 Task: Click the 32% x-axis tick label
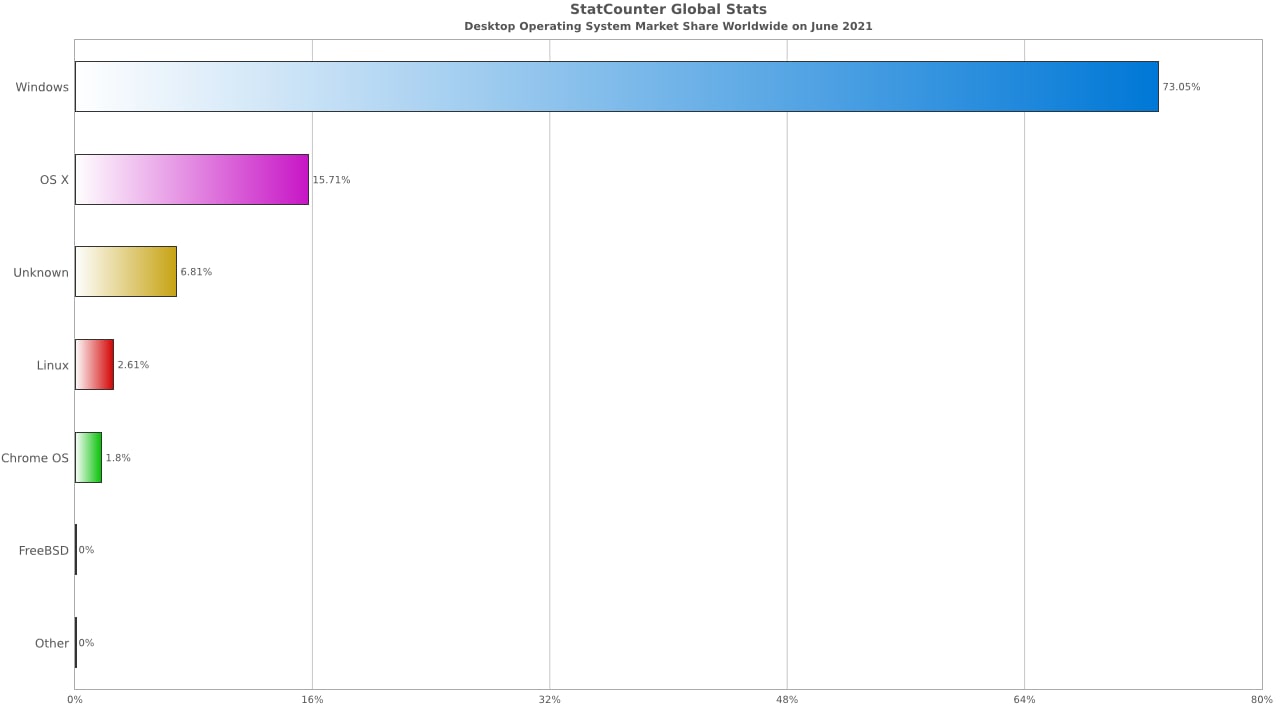coord(549,699)
